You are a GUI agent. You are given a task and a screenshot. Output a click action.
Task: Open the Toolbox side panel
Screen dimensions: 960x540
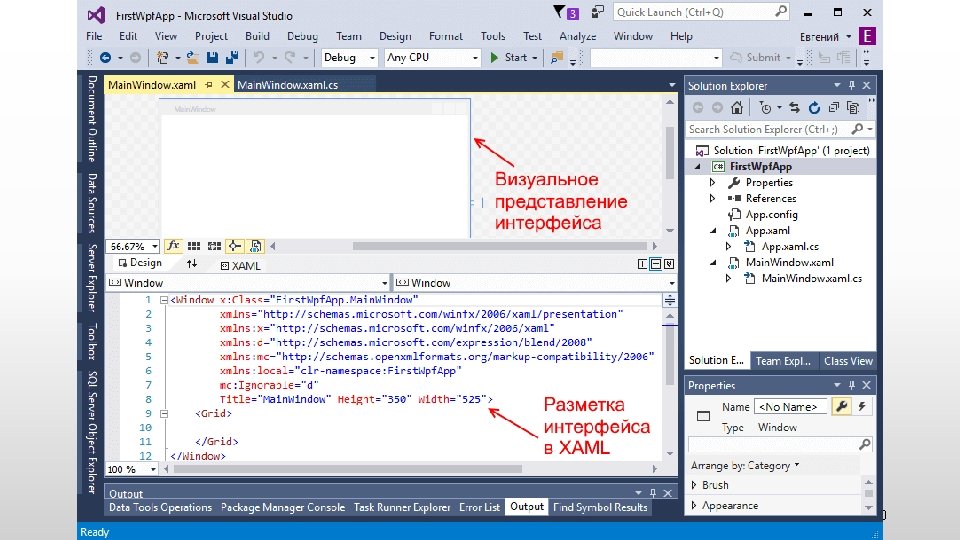pos(92,341)
